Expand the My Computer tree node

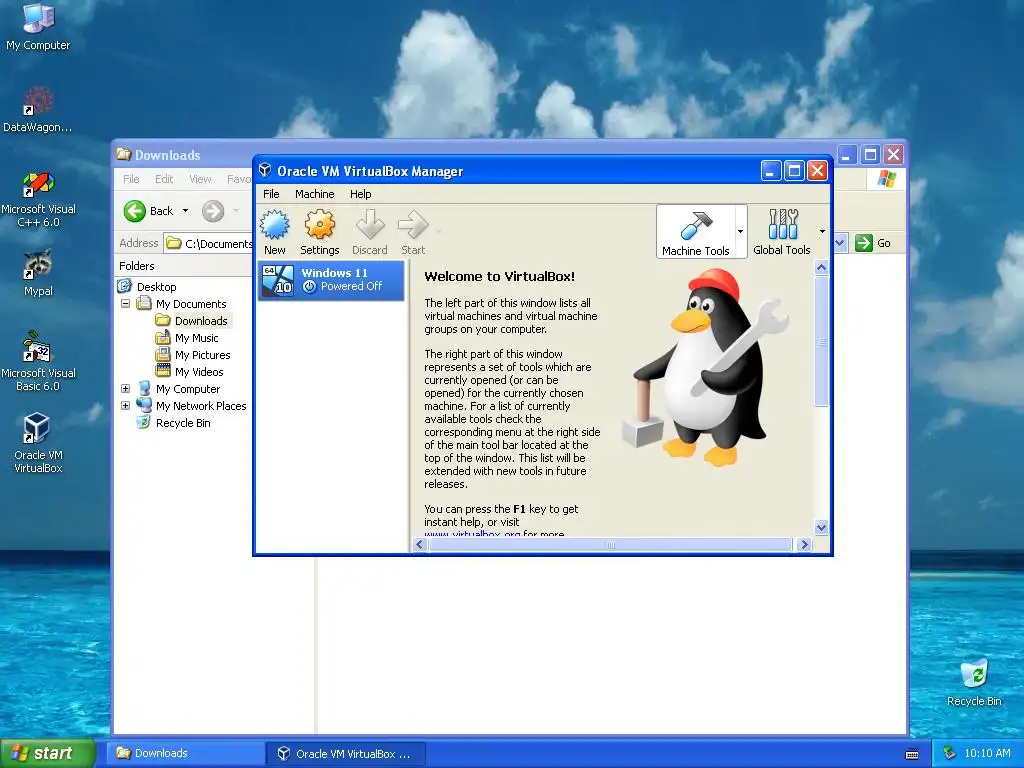coord(125,389)
